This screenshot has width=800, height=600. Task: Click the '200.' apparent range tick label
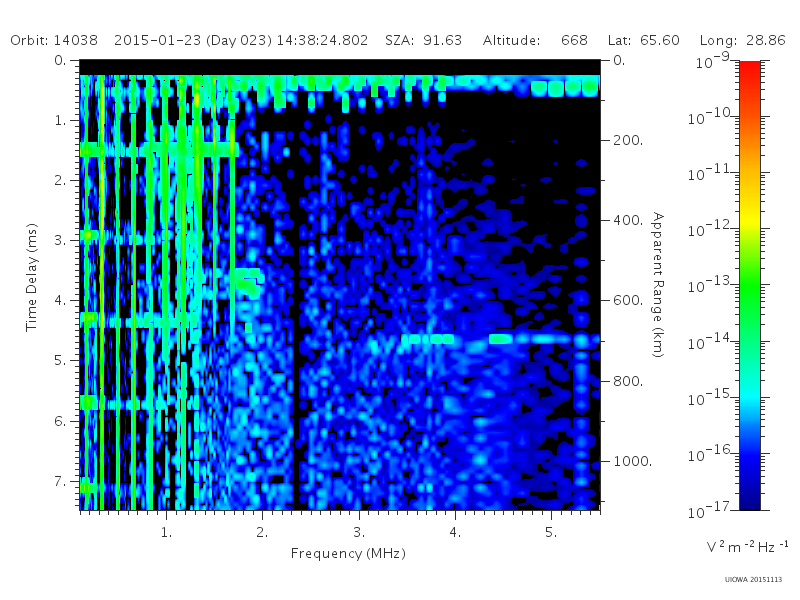[628, 140]
